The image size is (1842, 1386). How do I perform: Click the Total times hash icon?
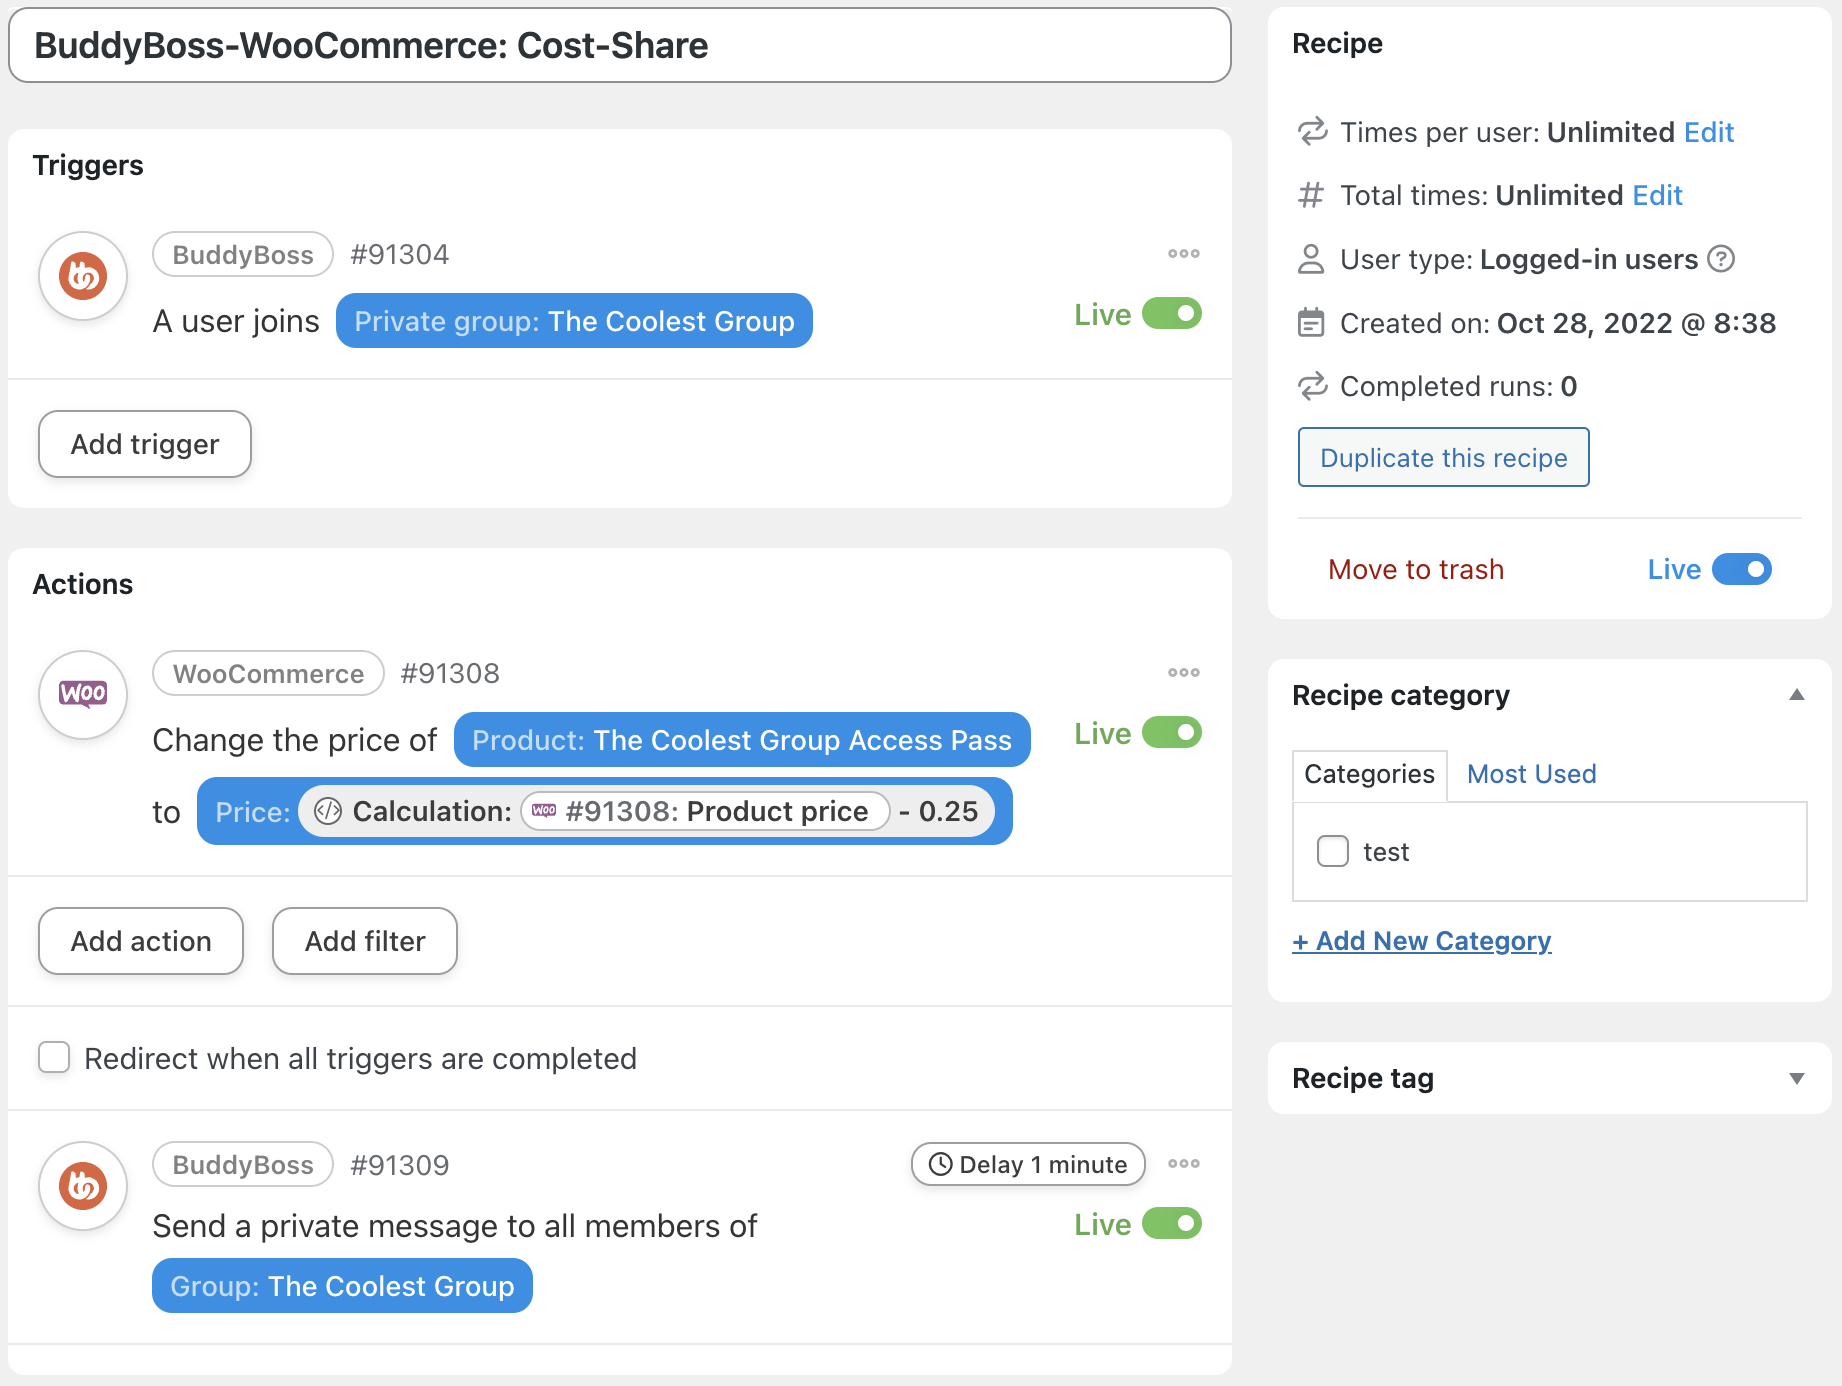[1311, 195]
